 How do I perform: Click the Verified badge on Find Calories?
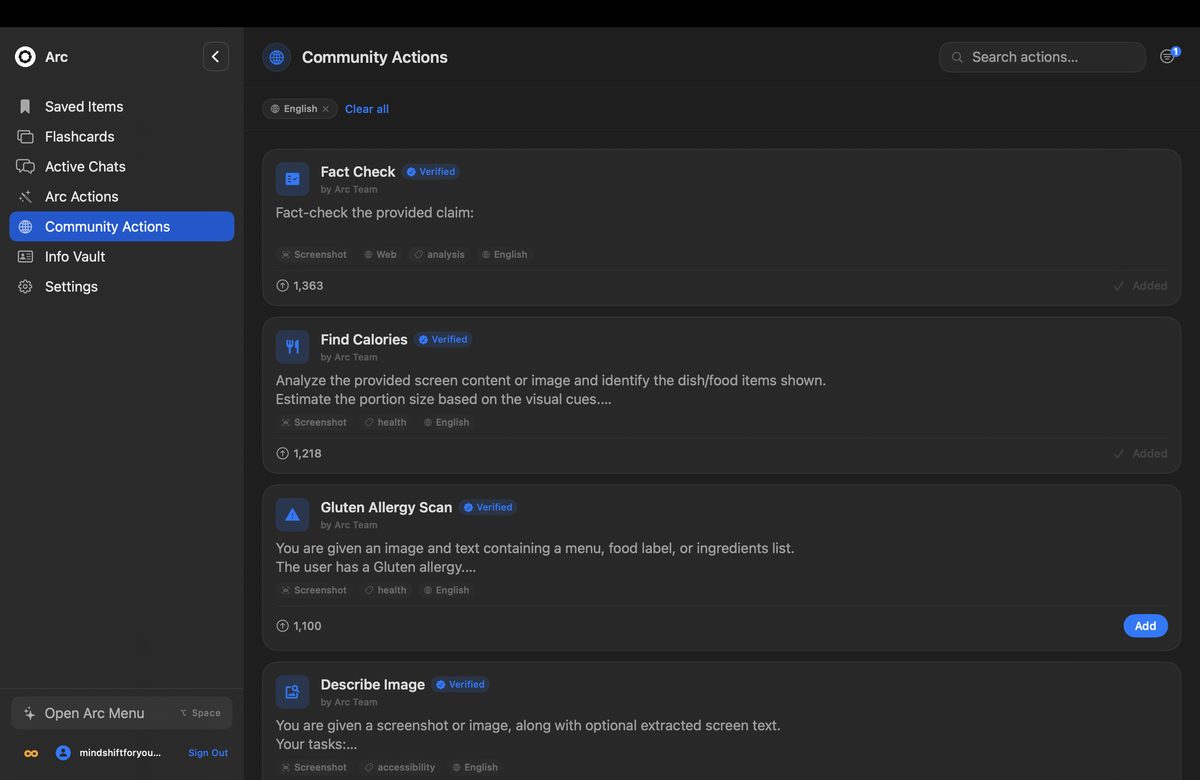443,340
